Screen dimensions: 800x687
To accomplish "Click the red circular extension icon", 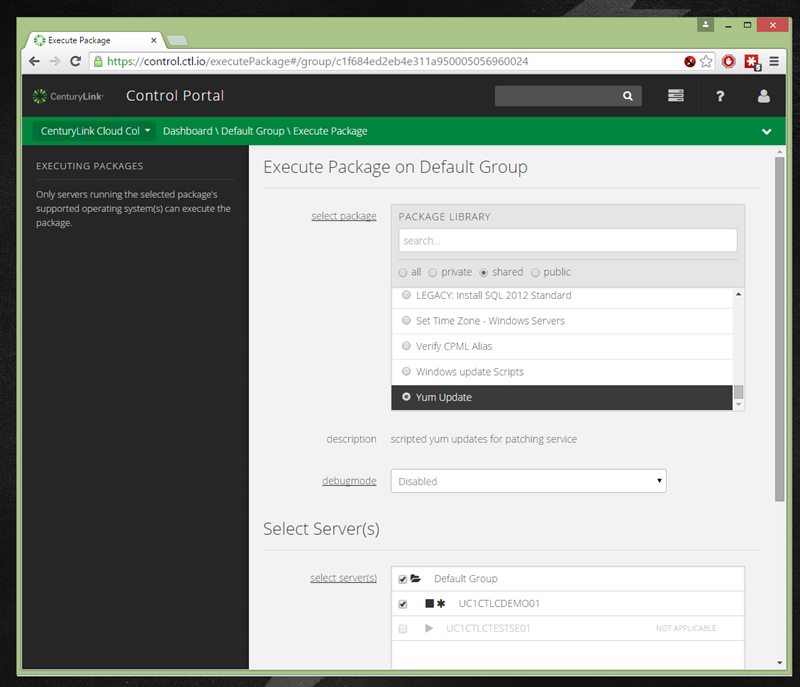I will 729,62.
